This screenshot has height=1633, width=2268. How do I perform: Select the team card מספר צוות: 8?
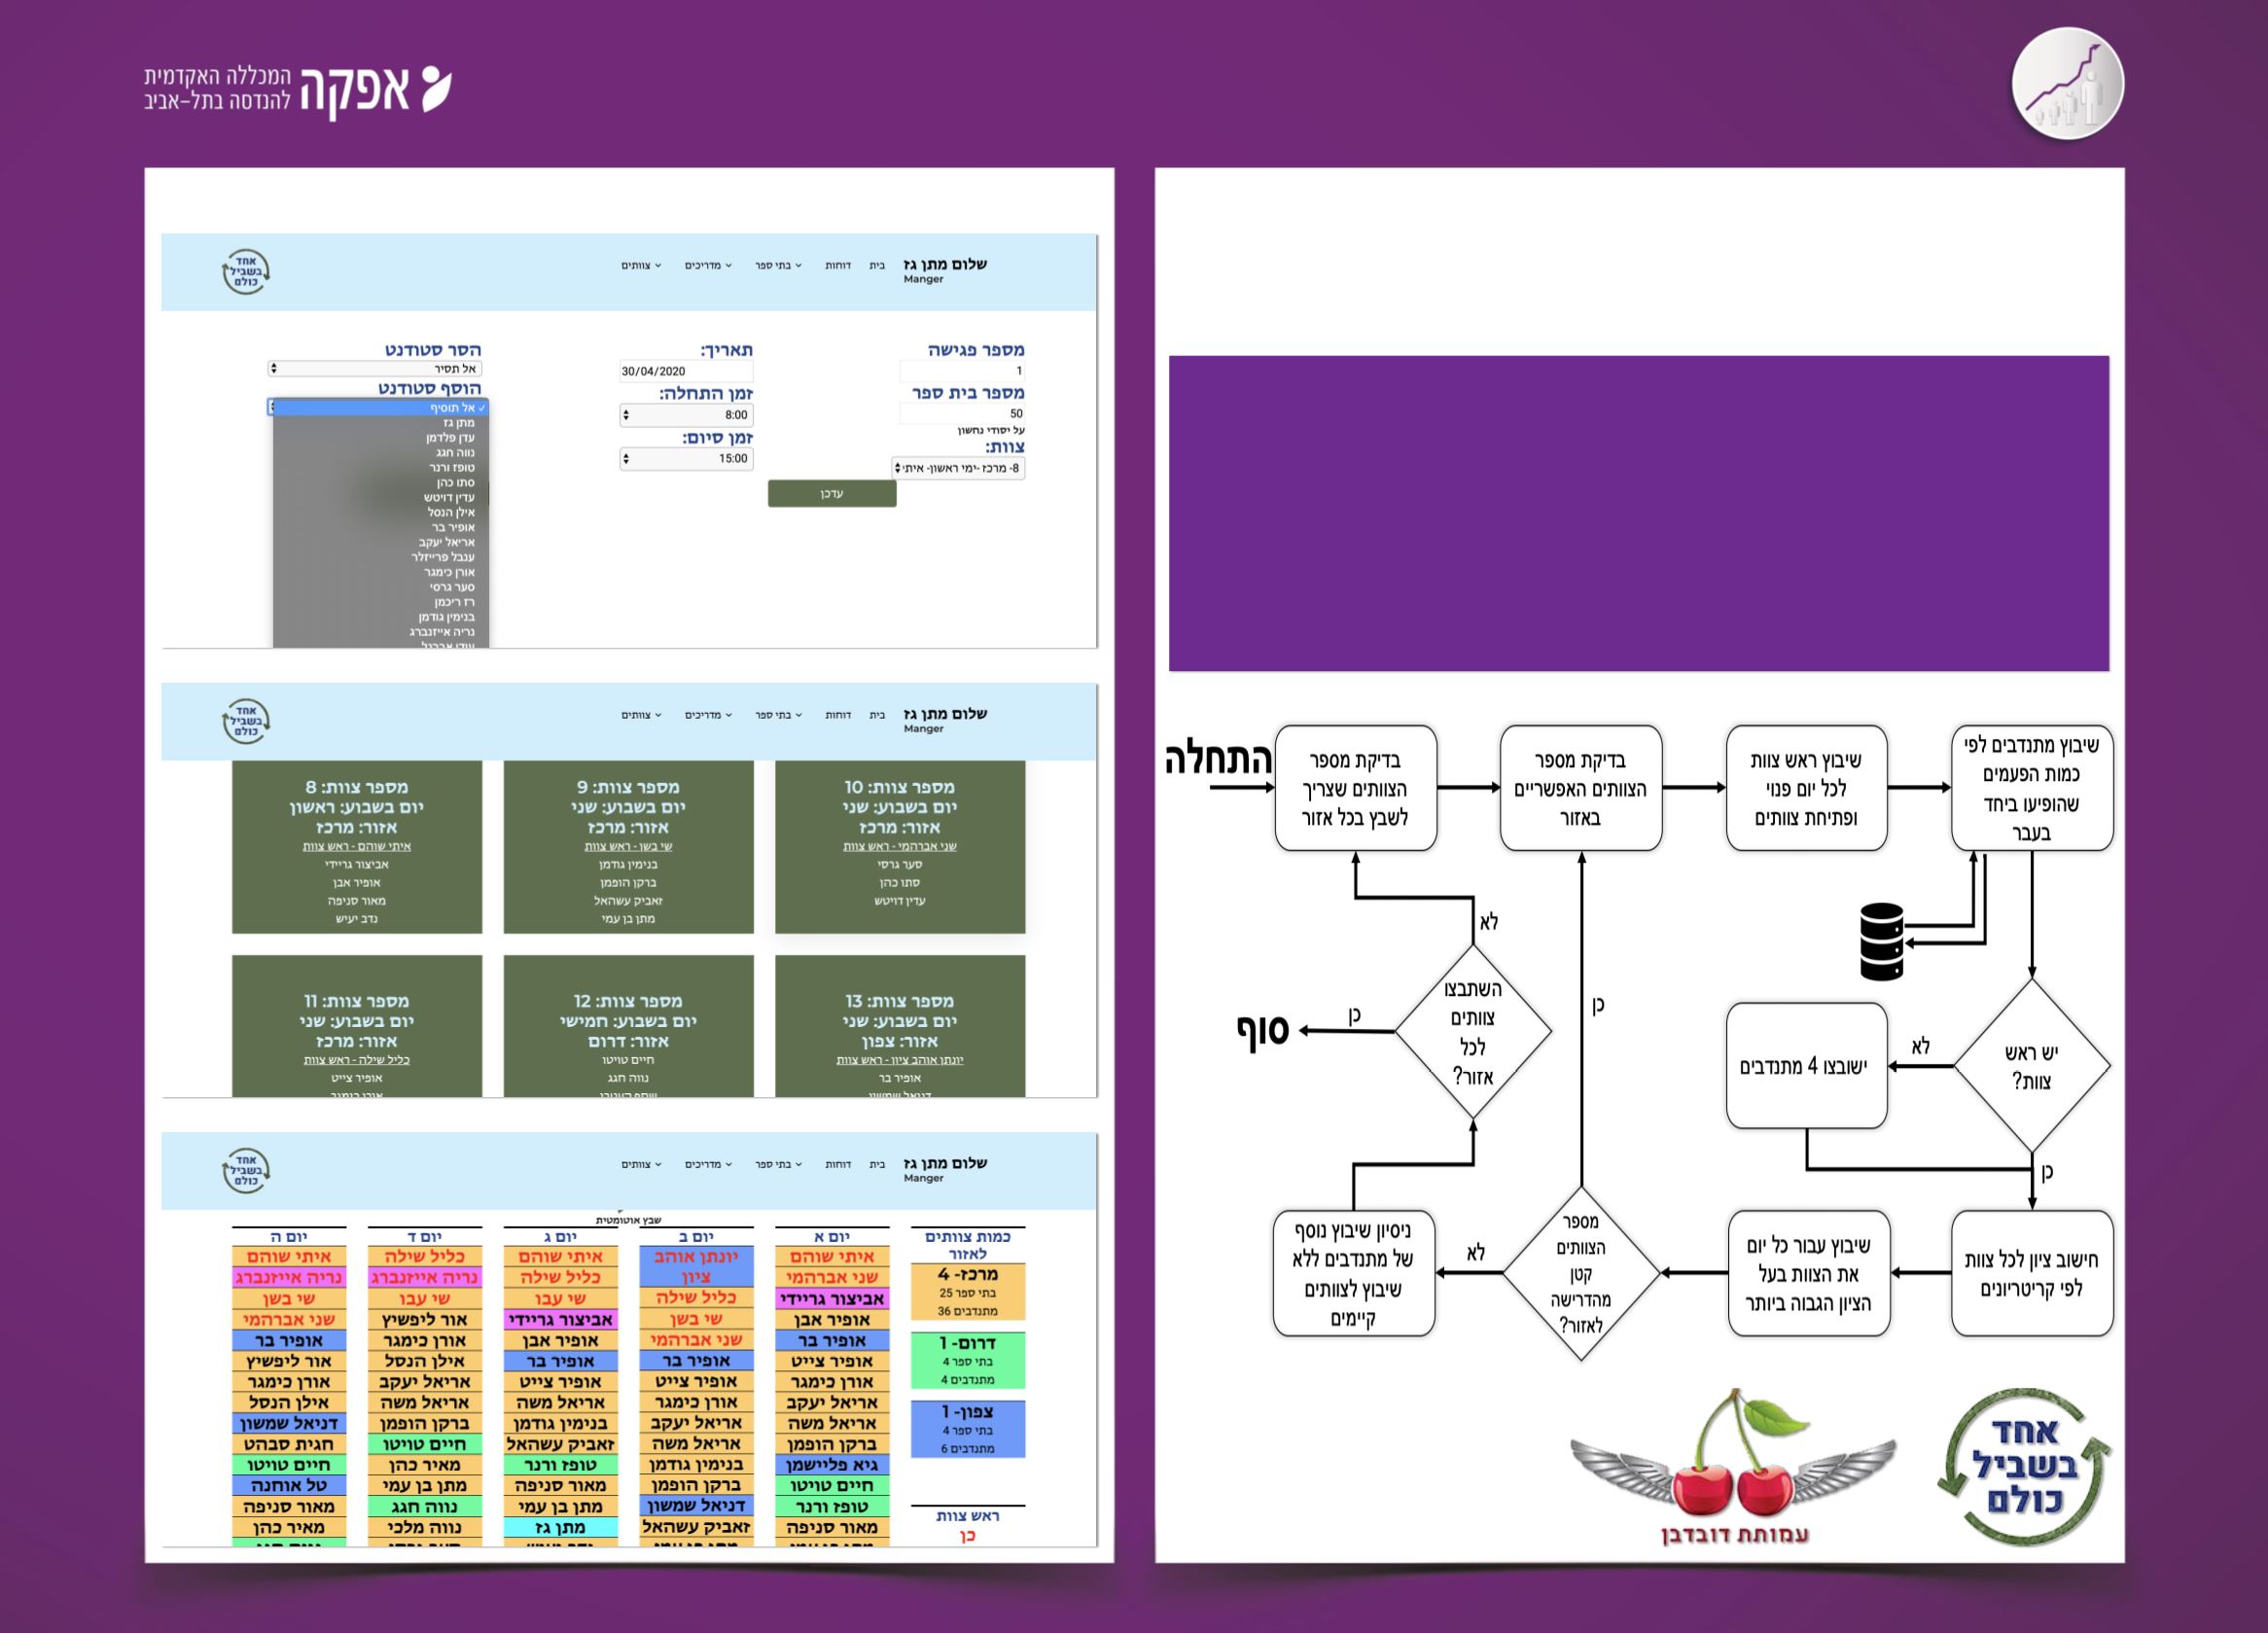357,847
